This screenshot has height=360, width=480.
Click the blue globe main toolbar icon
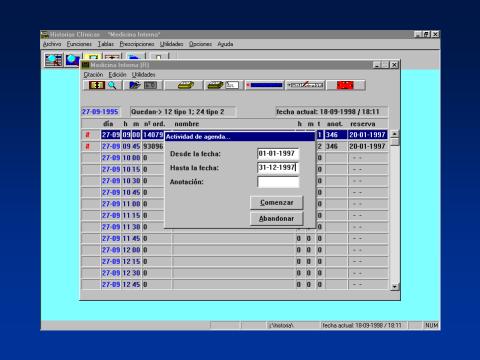pos(72,60)
